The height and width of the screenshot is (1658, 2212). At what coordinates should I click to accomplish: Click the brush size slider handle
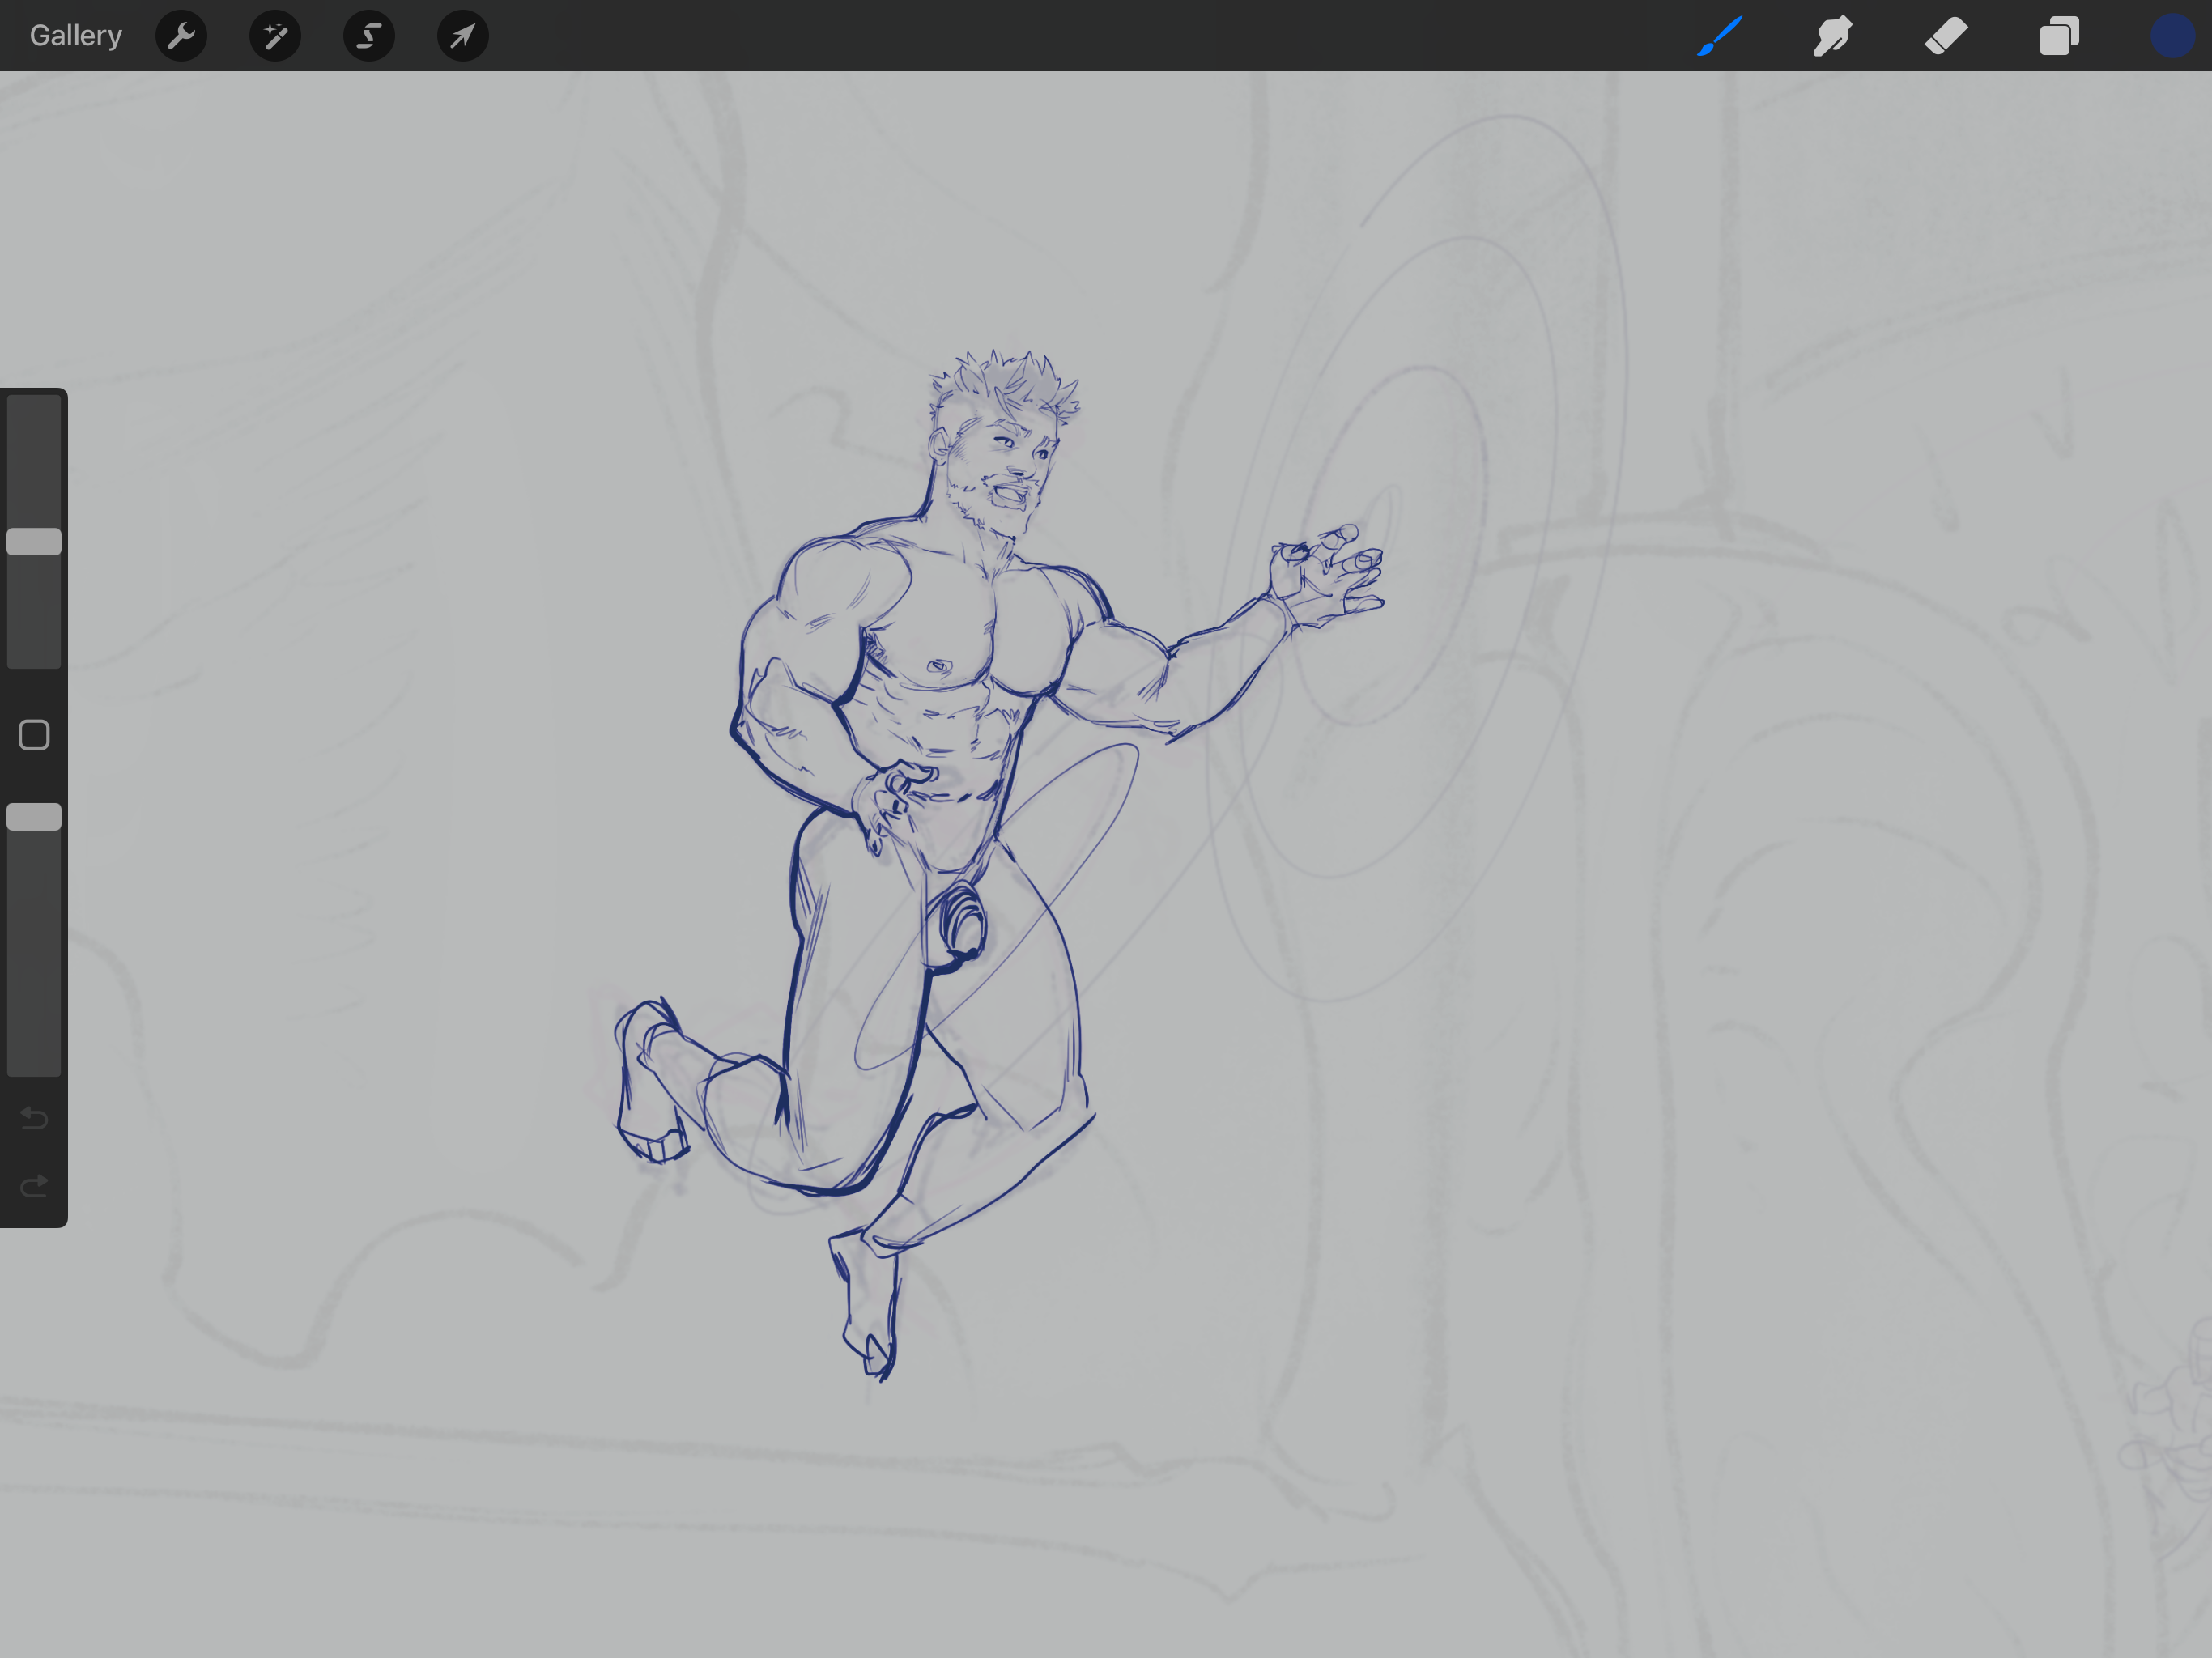click(34, 542)
